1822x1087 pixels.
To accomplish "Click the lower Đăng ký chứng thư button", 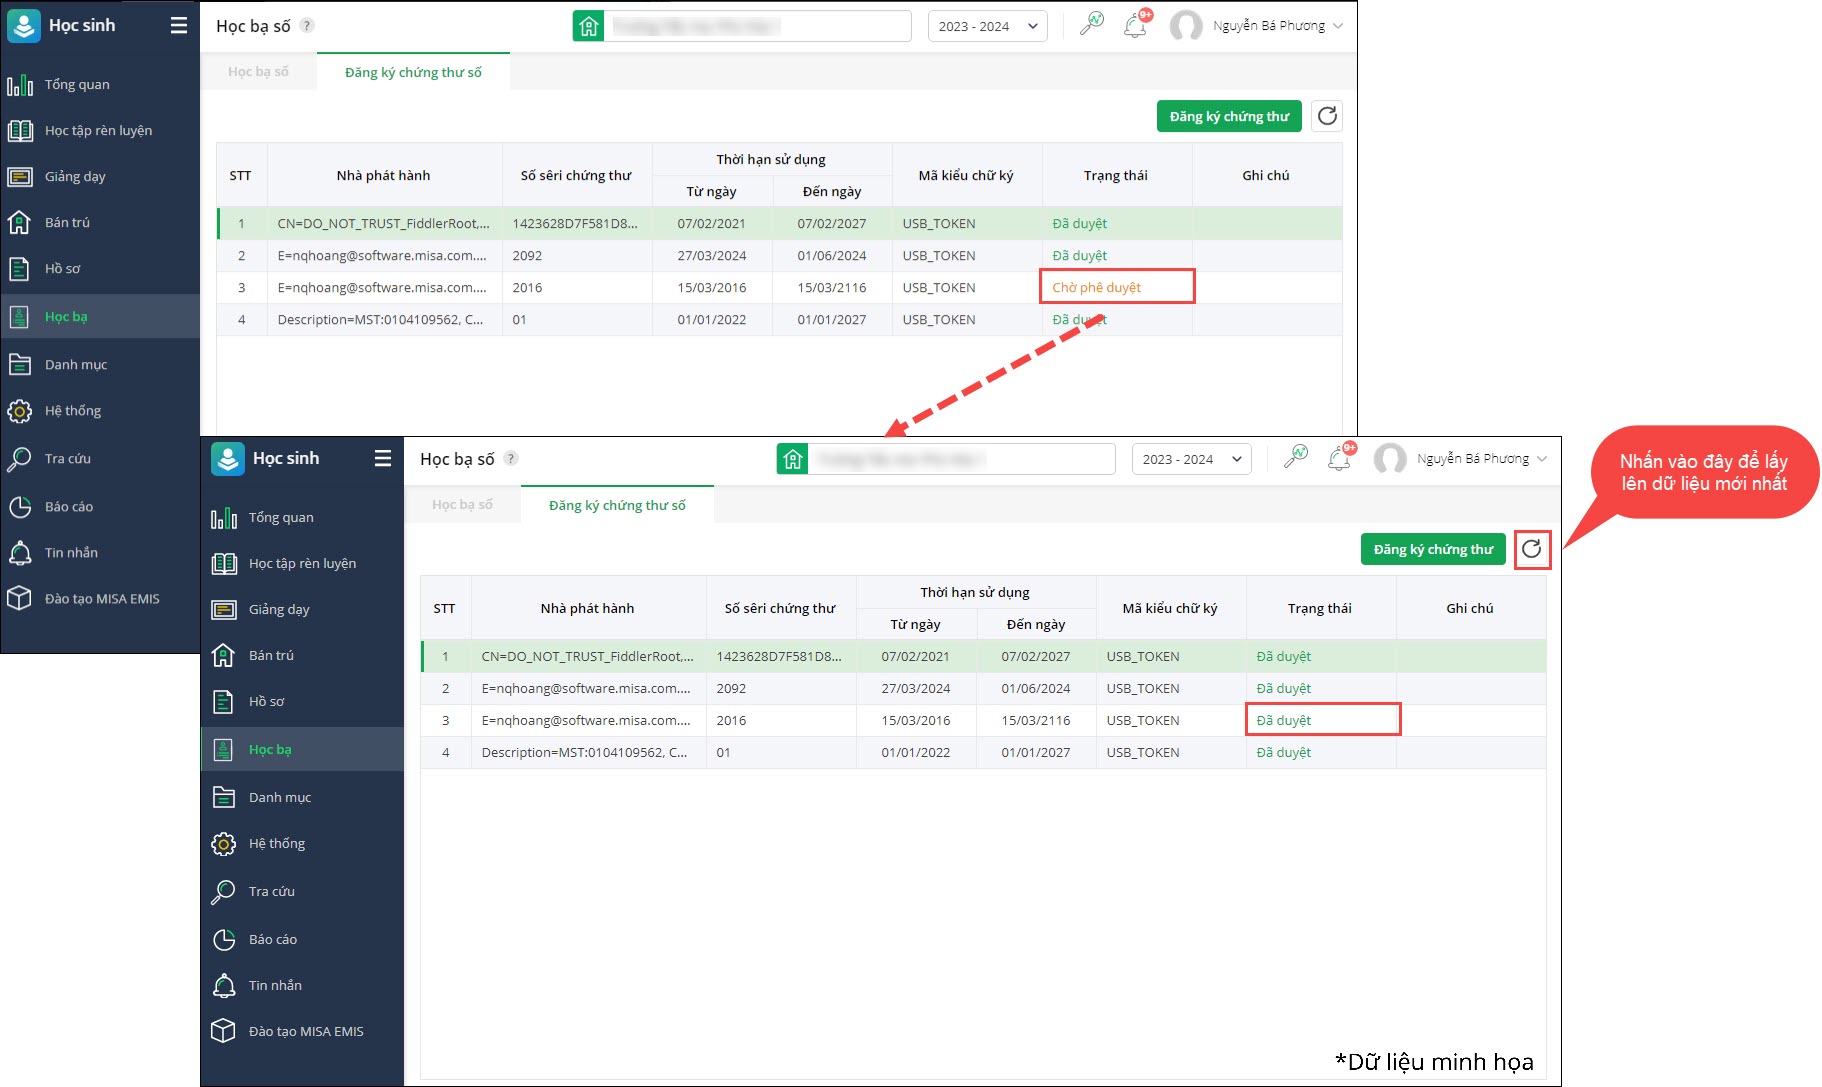I will 1432,549.
